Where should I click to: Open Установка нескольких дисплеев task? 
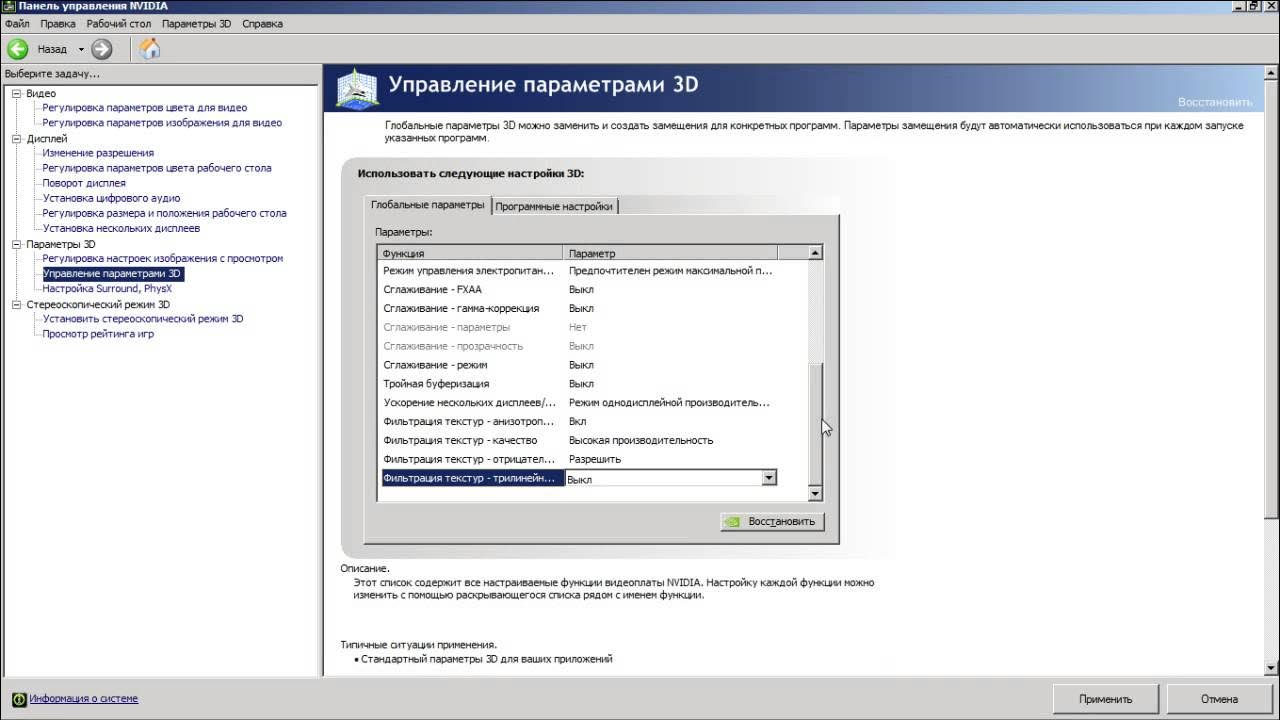[x=121, y=228]
